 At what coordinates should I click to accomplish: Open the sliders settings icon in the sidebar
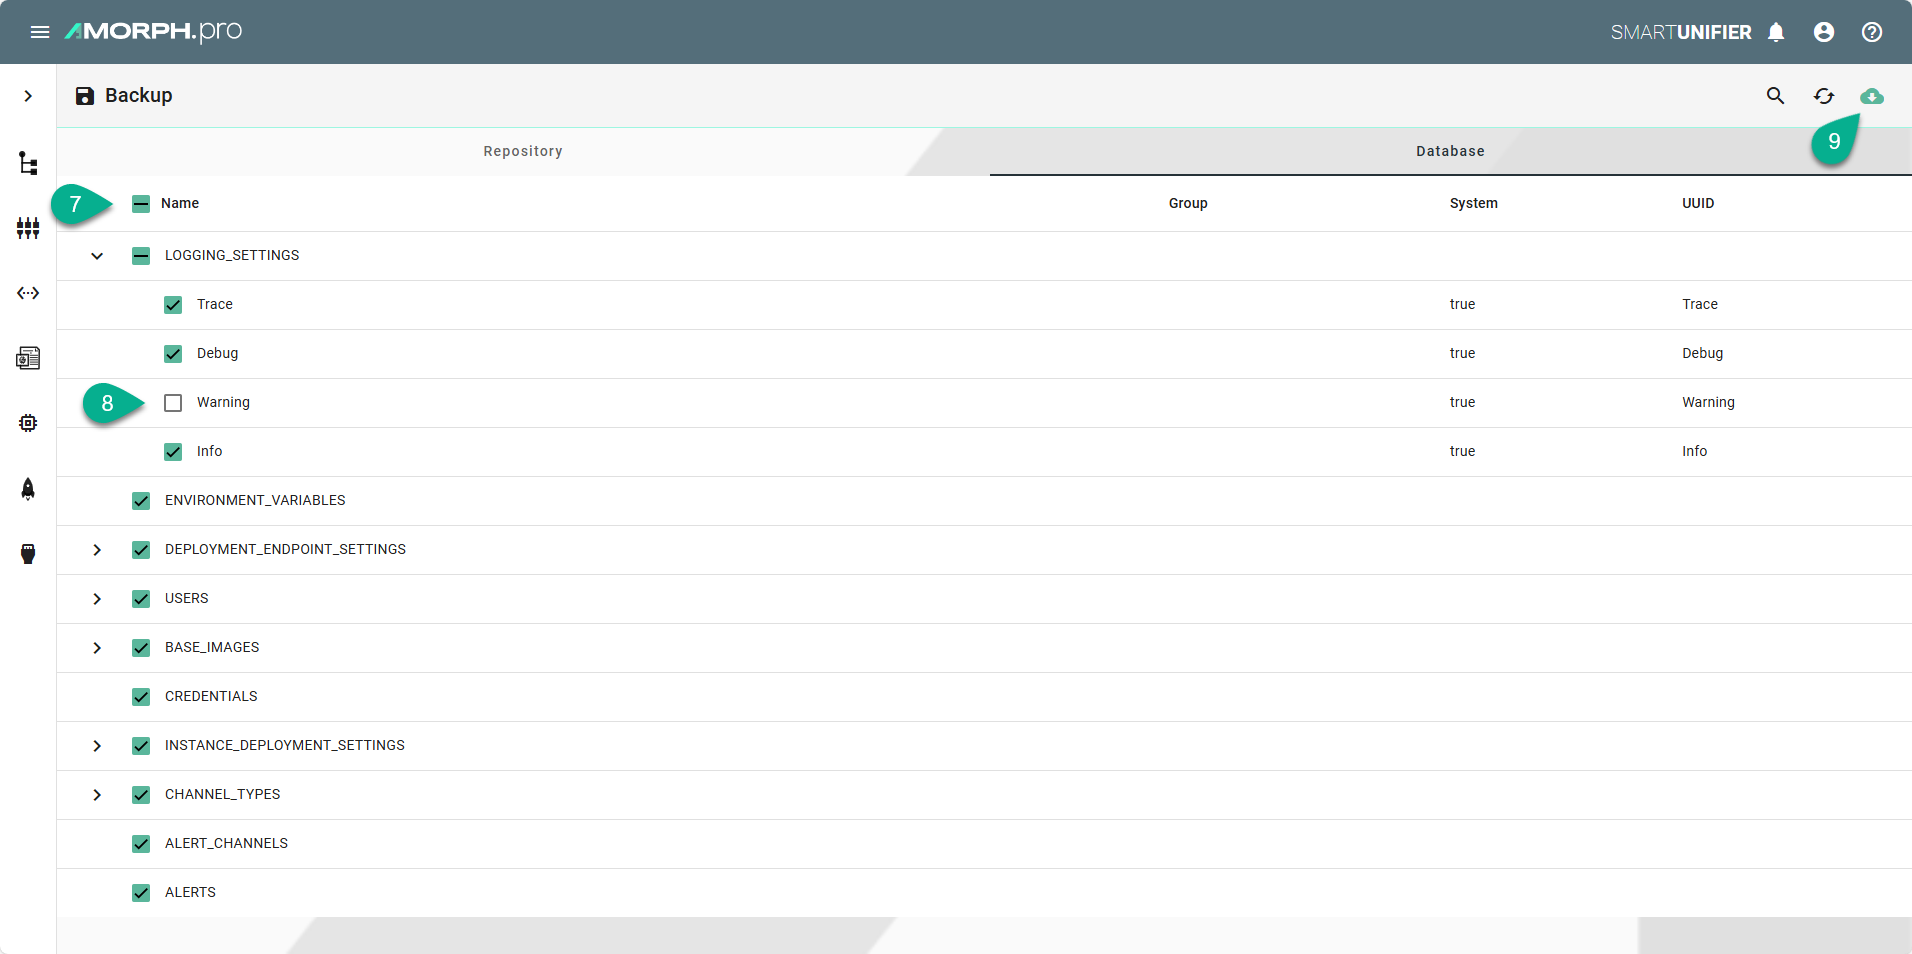(x=28, y=228)
